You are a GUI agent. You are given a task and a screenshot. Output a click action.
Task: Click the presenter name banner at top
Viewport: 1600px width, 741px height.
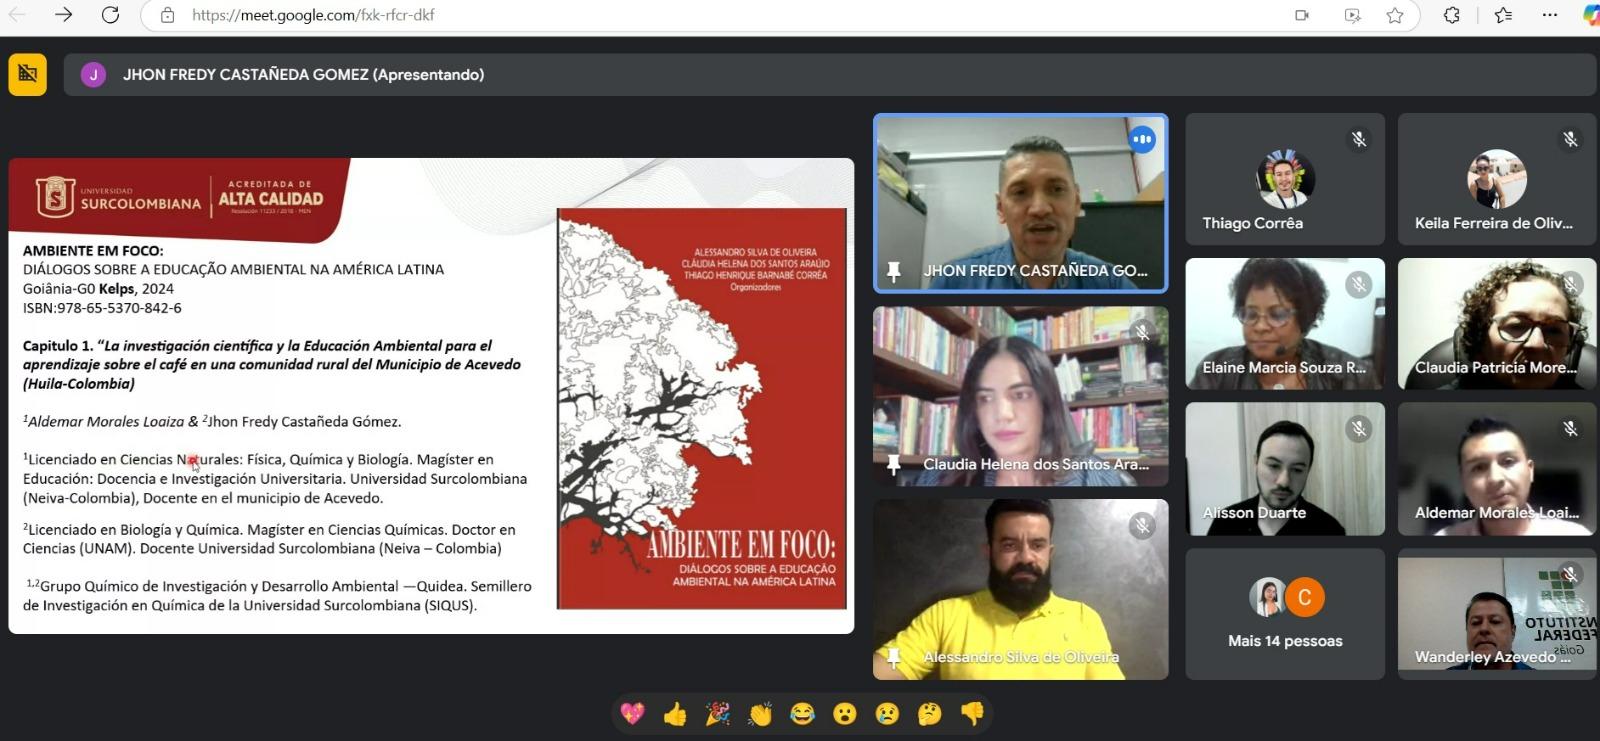303,75
